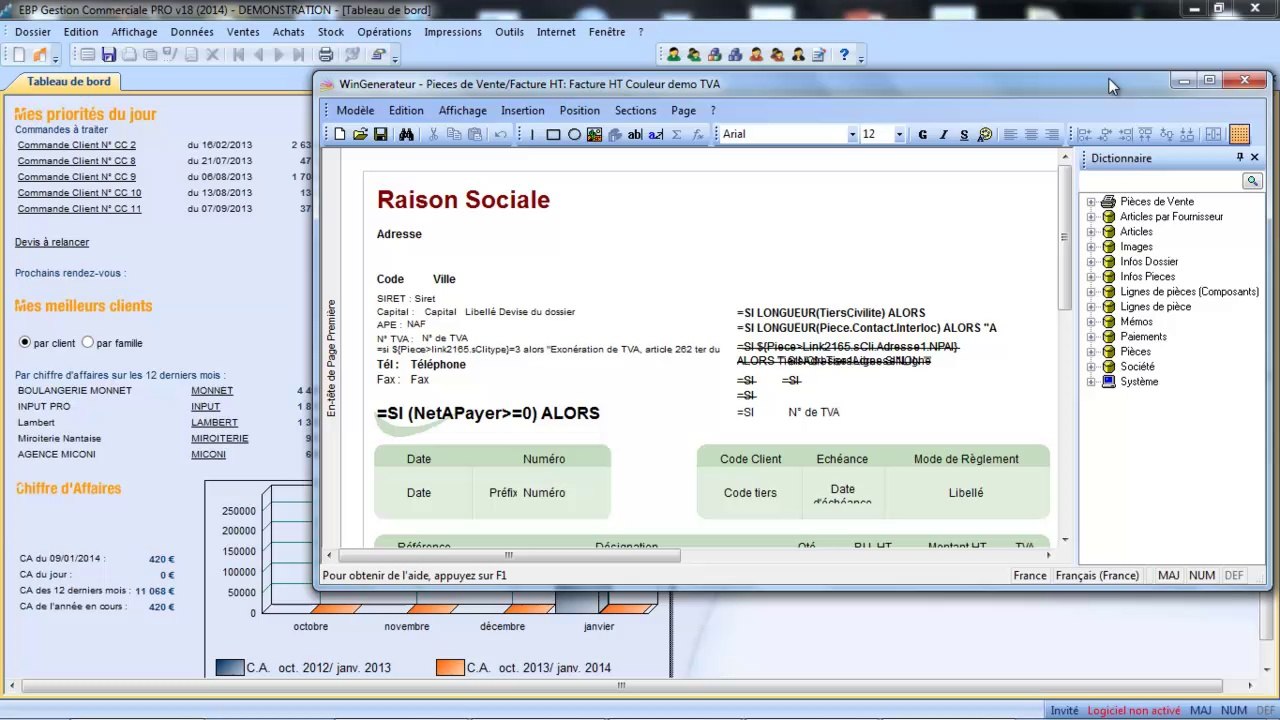Expand the Infos Dossier tree node
Viewport: 1280px width, 720px height.
[x=1091, y=262]
